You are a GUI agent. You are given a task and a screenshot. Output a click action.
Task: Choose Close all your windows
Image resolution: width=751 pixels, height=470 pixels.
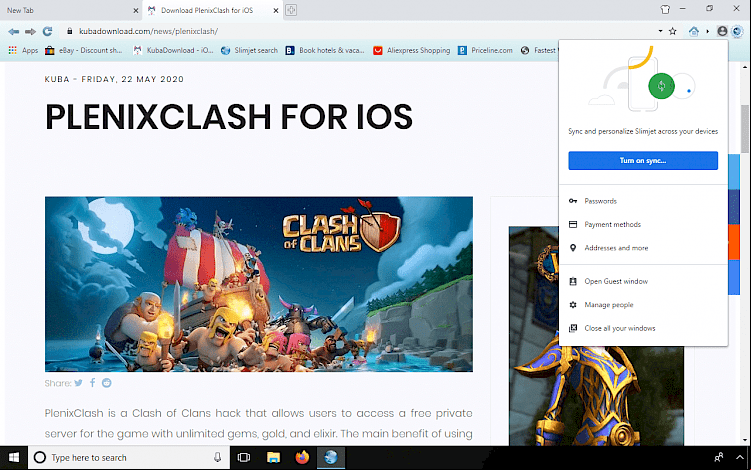(643, 329)
